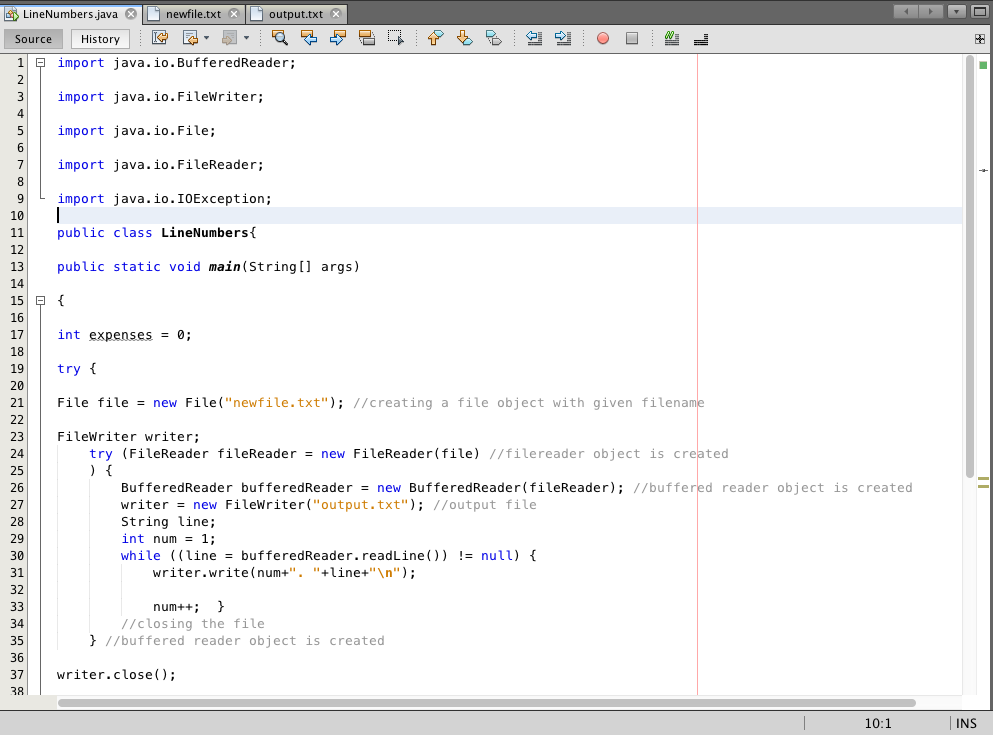Click the Last Edit toolbar icon
The height and width of the screenshot is (735, 993).
click(x=160, y=38)
